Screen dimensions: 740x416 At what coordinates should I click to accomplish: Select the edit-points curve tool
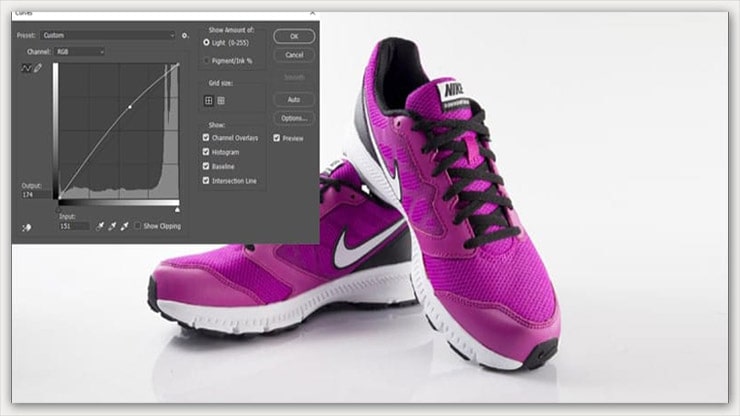26,69
